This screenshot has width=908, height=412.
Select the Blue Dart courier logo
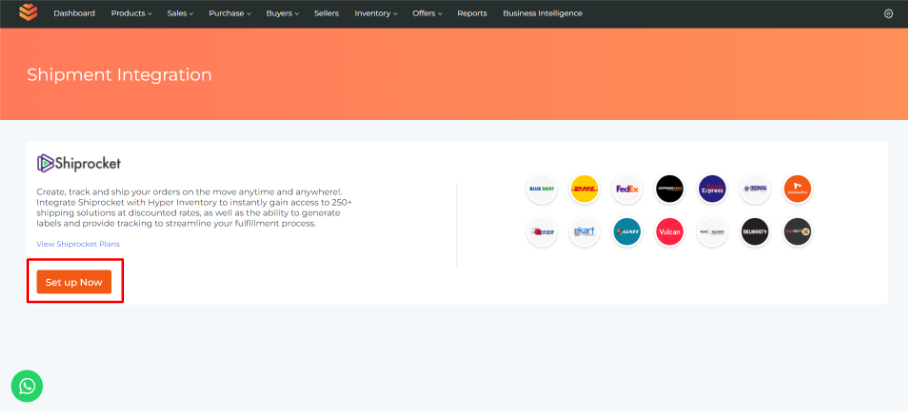click(541, 189)
